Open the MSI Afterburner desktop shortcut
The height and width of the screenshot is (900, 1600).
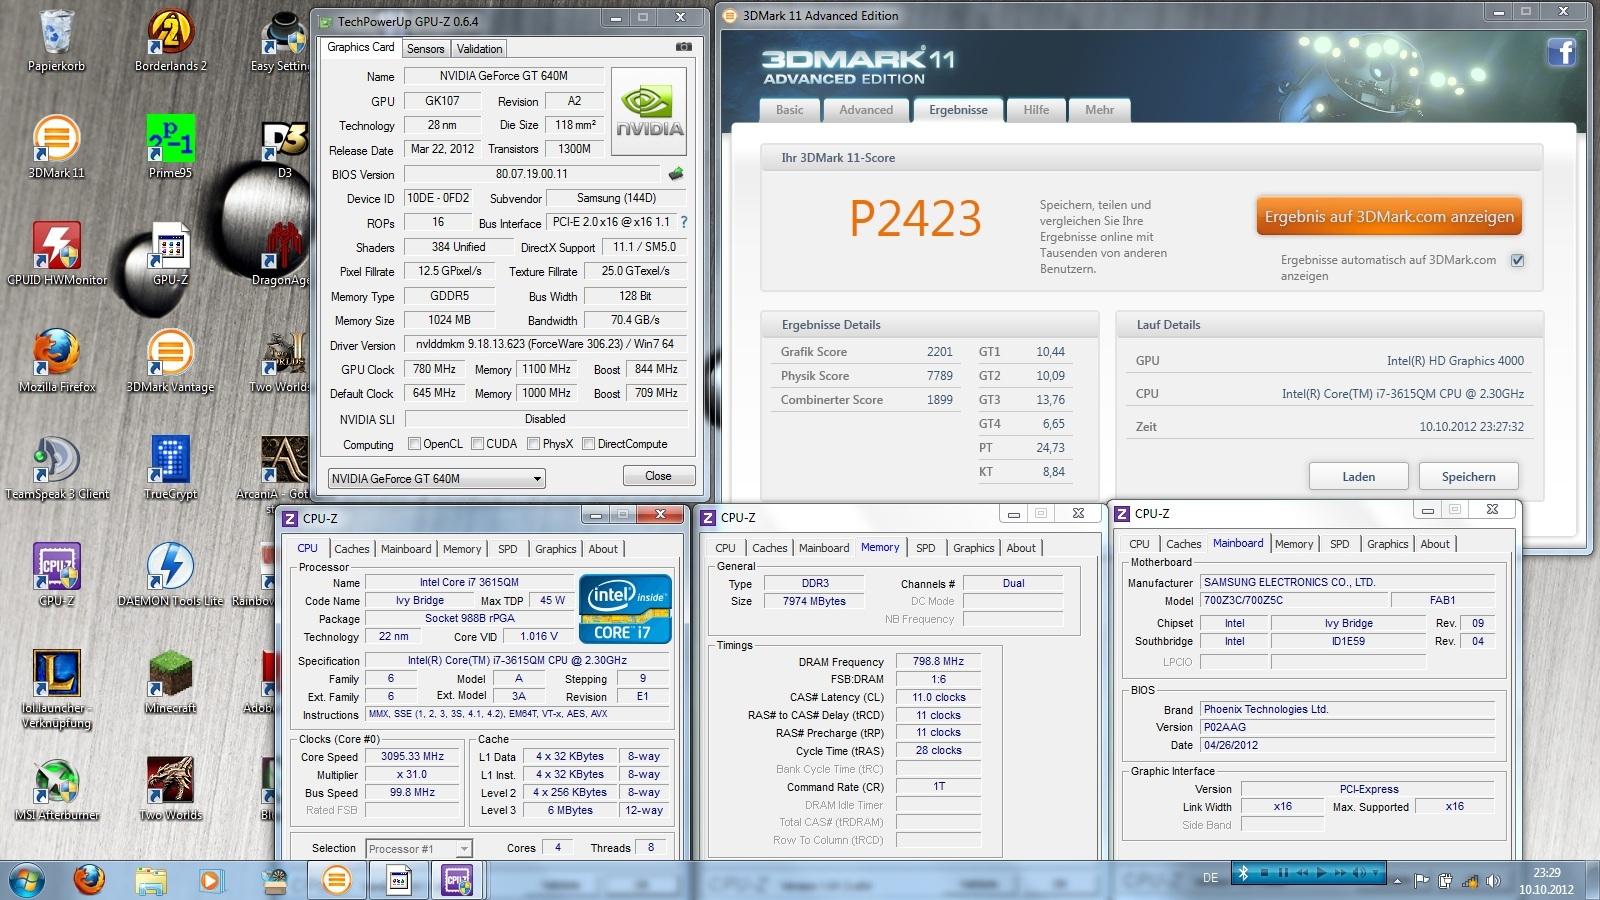click(57, 789)
